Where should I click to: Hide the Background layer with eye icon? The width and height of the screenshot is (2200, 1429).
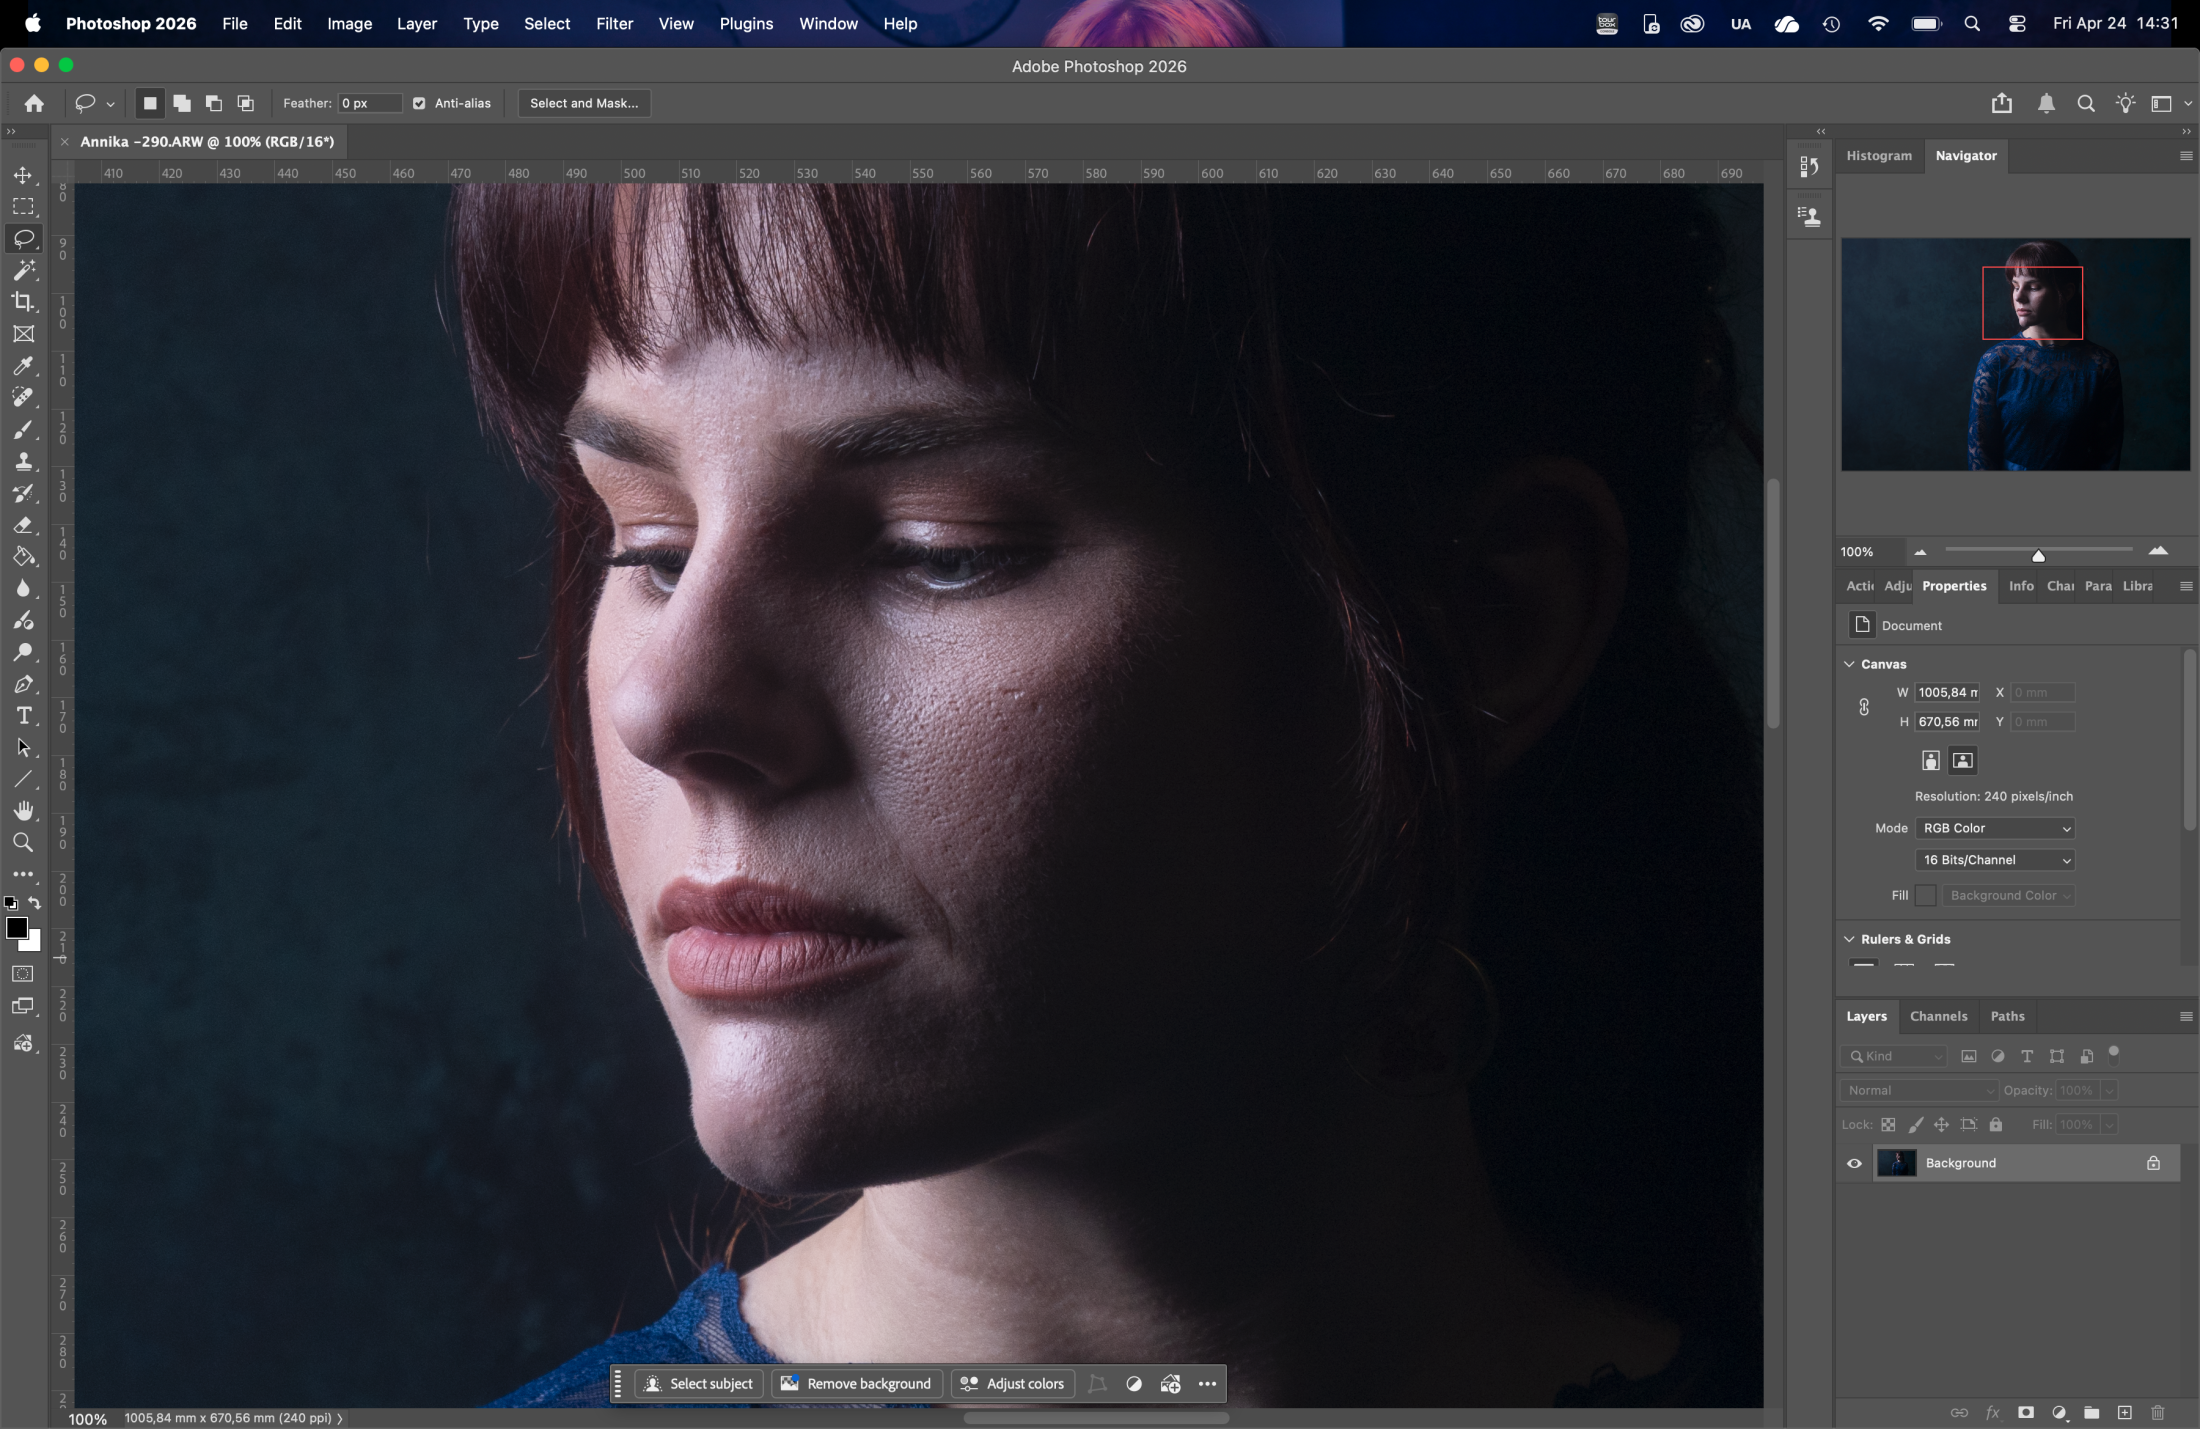tap(1854, 1163)
